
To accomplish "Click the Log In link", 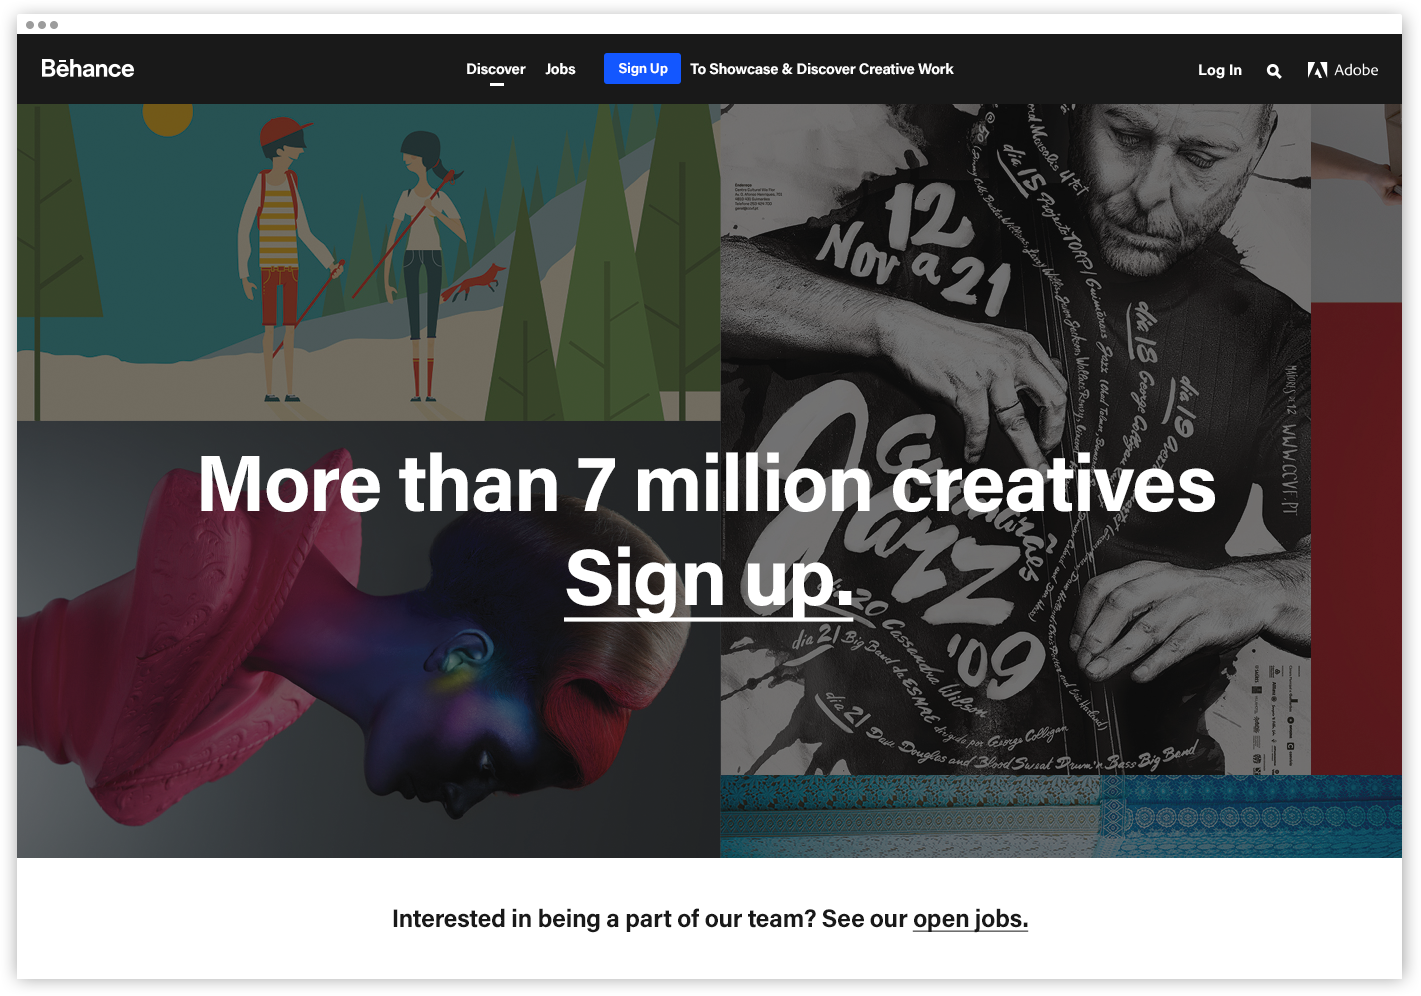I will 1219,70.
